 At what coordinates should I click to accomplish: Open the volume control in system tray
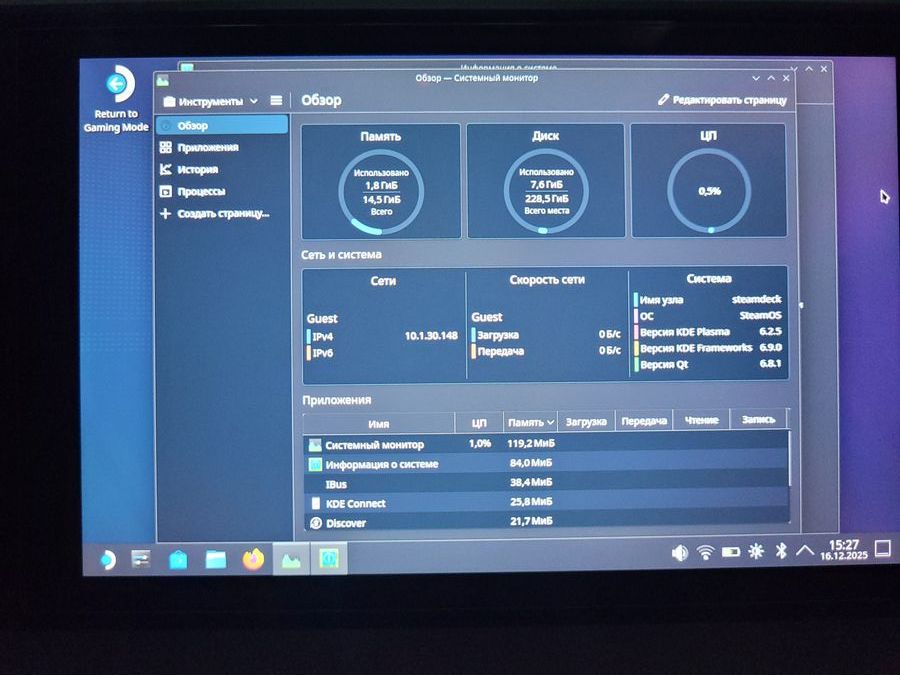[x=680, y=551]
